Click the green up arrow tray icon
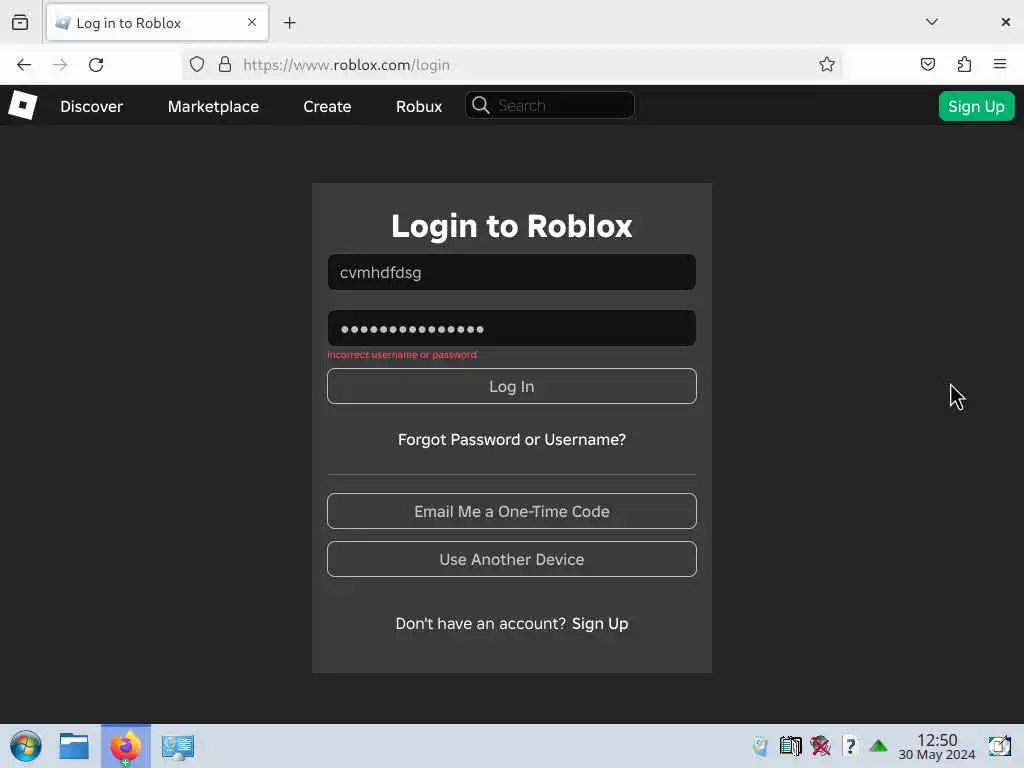This screenshot has width=1024, height=768. [x=878, y=746]
